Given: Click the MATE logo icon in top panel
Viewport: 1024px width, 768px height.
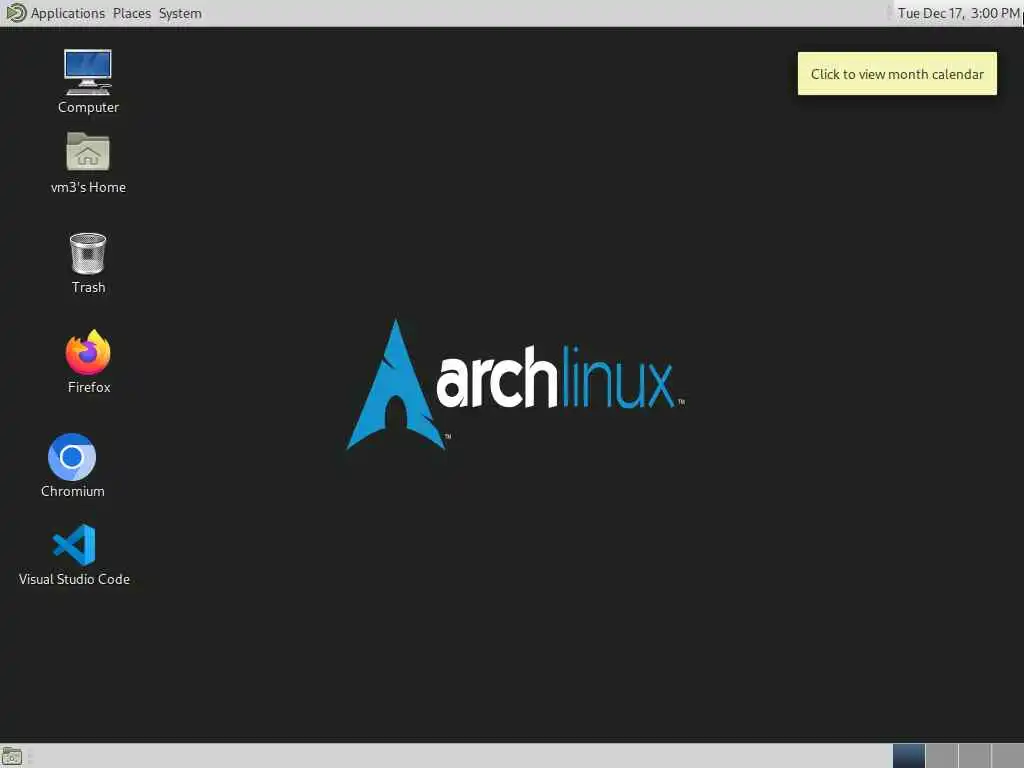Looking at the screenshot, I should point(15,12).
